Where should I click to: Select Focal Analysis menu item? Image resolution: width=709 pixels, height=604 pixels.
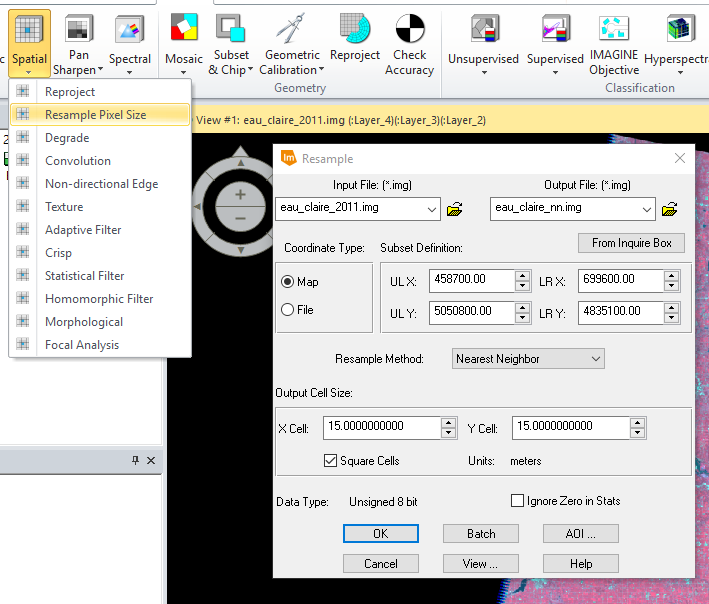pos(100,345)
